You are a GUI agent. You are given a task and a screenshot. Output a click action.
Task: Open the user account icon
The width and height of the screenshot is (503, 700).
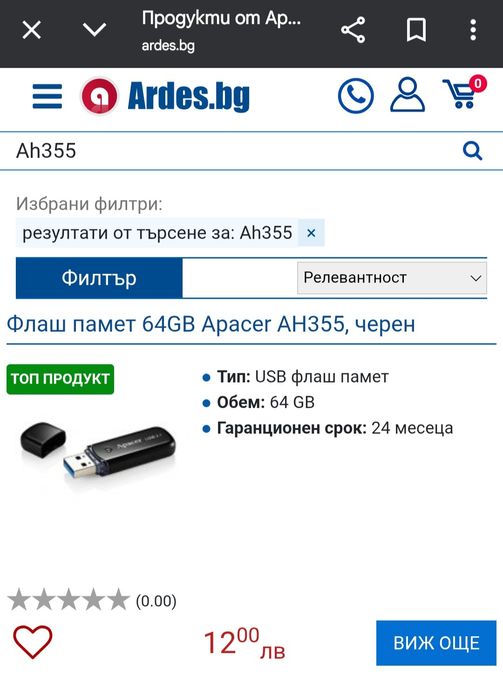[407, 95]
